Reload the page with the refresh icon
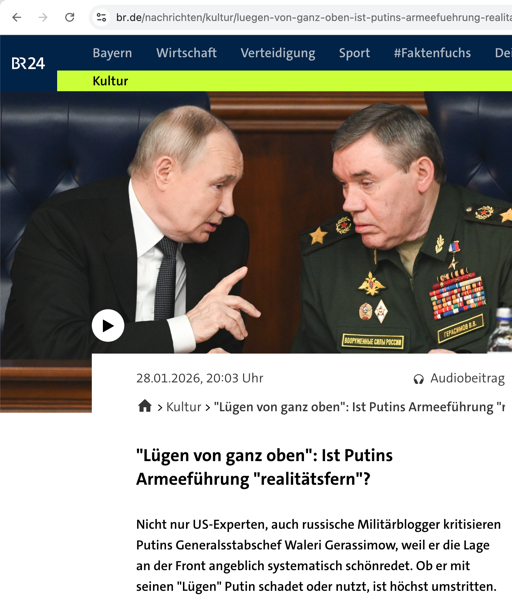Image resolution: width=512 pixels, height=600 pixels. 70,17
